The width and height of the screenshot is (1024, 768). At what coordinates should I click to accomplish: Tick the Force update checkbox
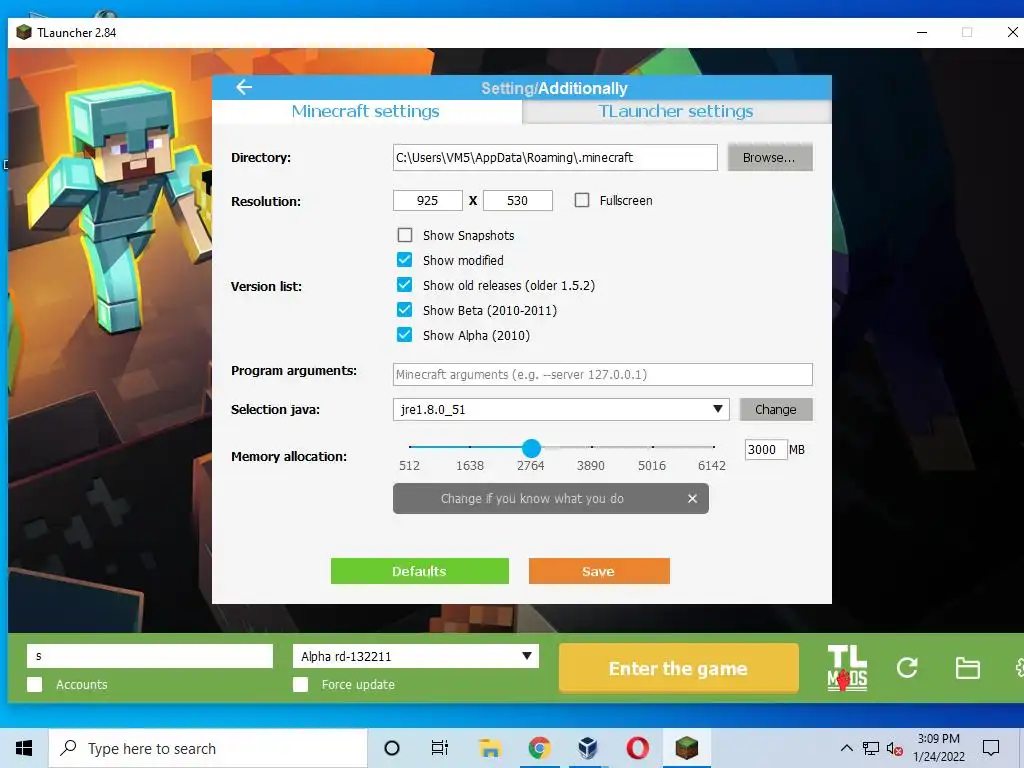pos(300,684)
